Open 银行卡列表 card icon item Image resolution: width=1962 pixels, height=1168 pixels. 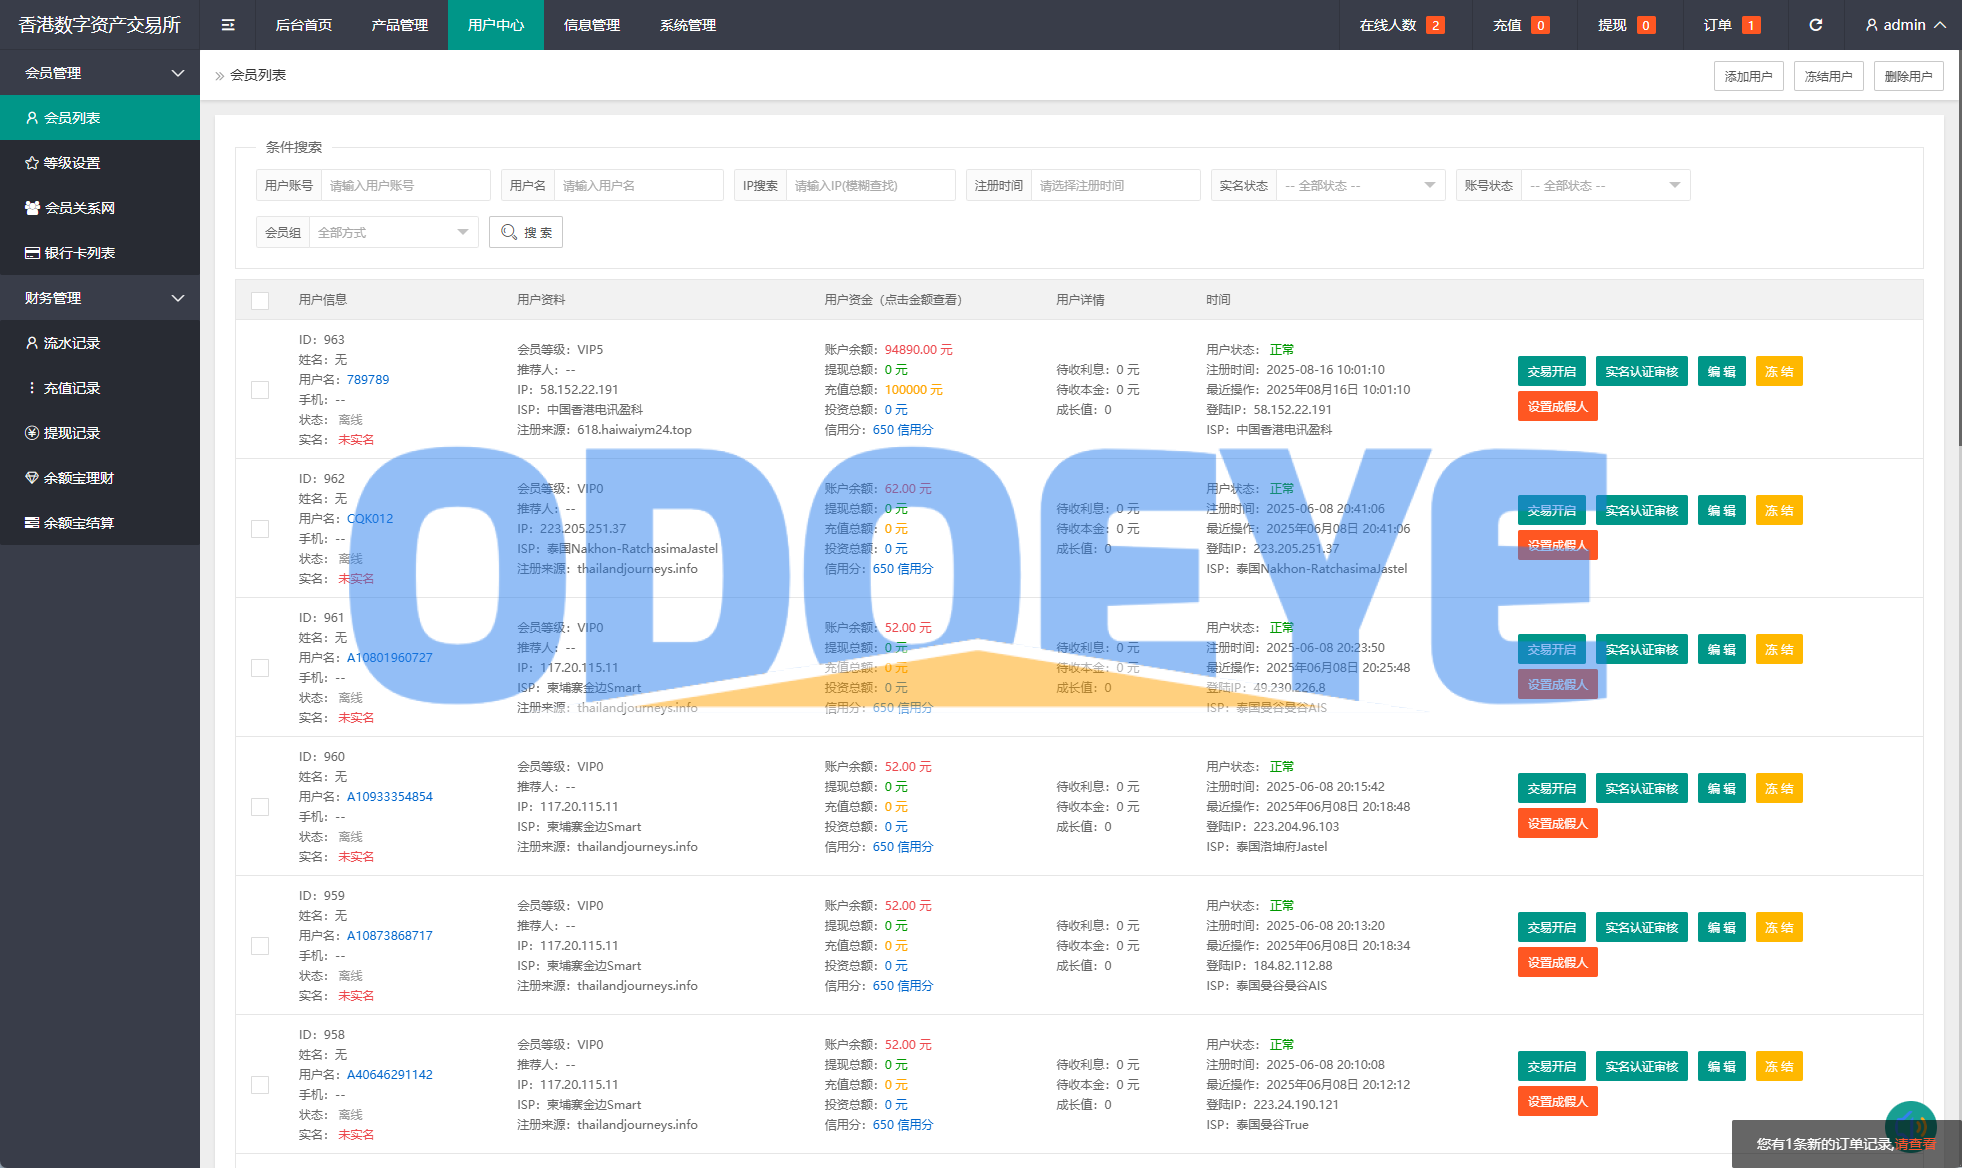79,253
